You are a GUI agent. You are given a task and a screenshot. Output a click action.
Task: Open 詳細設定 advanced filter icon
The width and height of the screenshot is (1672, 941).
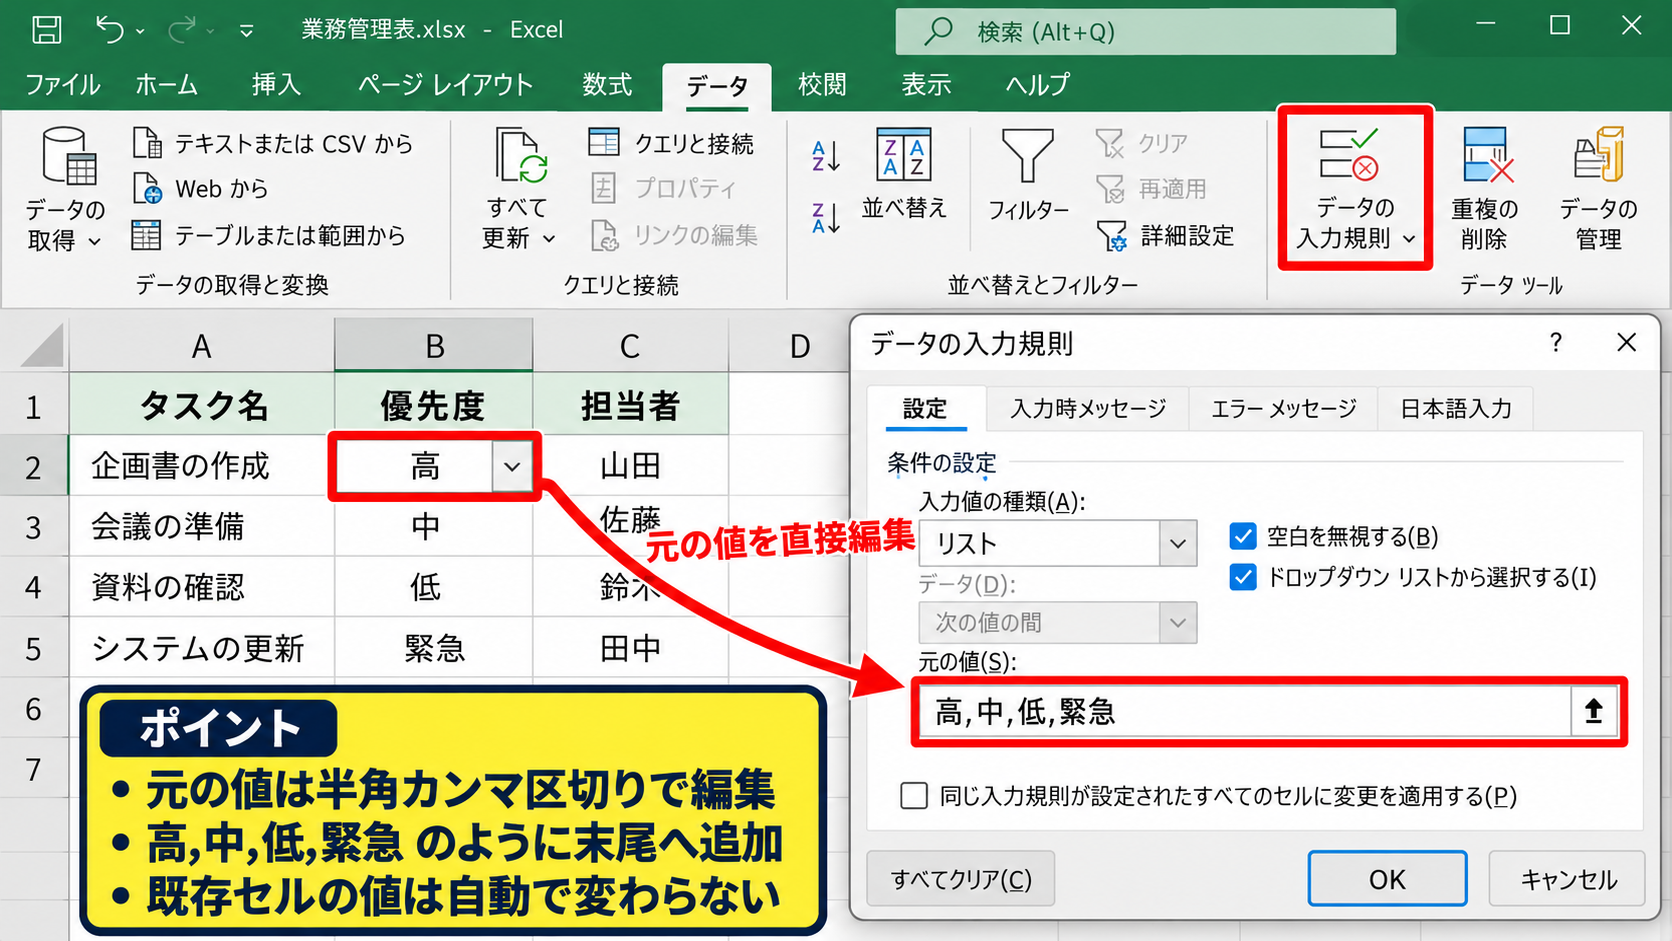(1110, 236)
